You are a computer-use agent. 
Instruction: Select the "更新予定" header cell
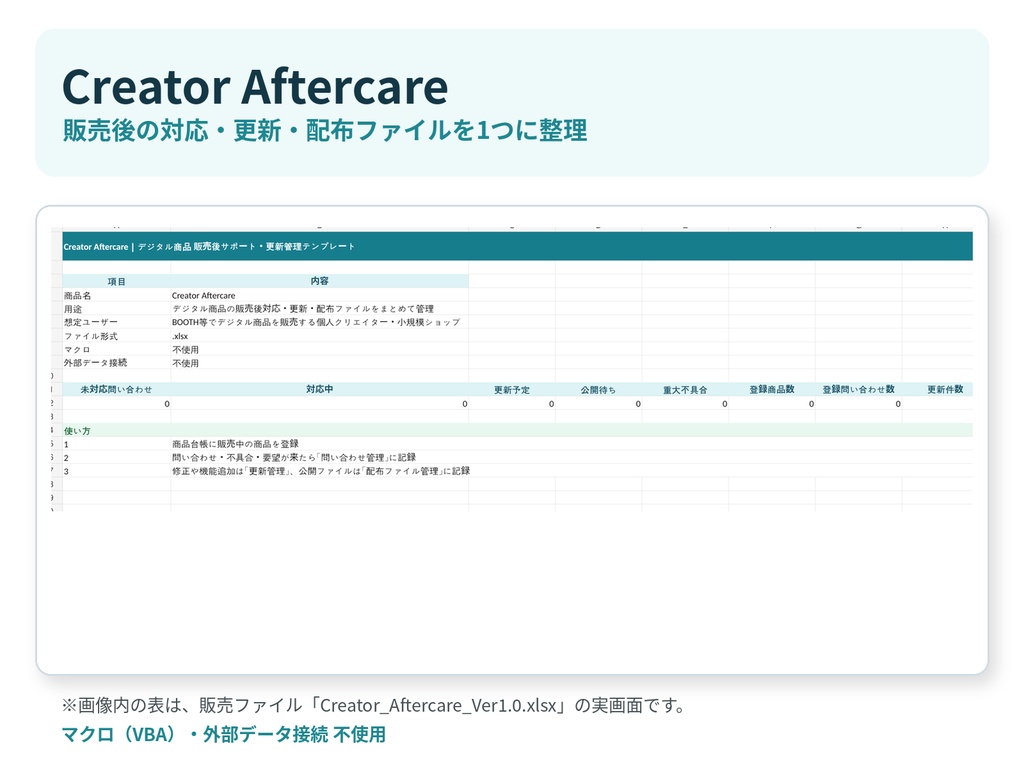tap(512, 390)
